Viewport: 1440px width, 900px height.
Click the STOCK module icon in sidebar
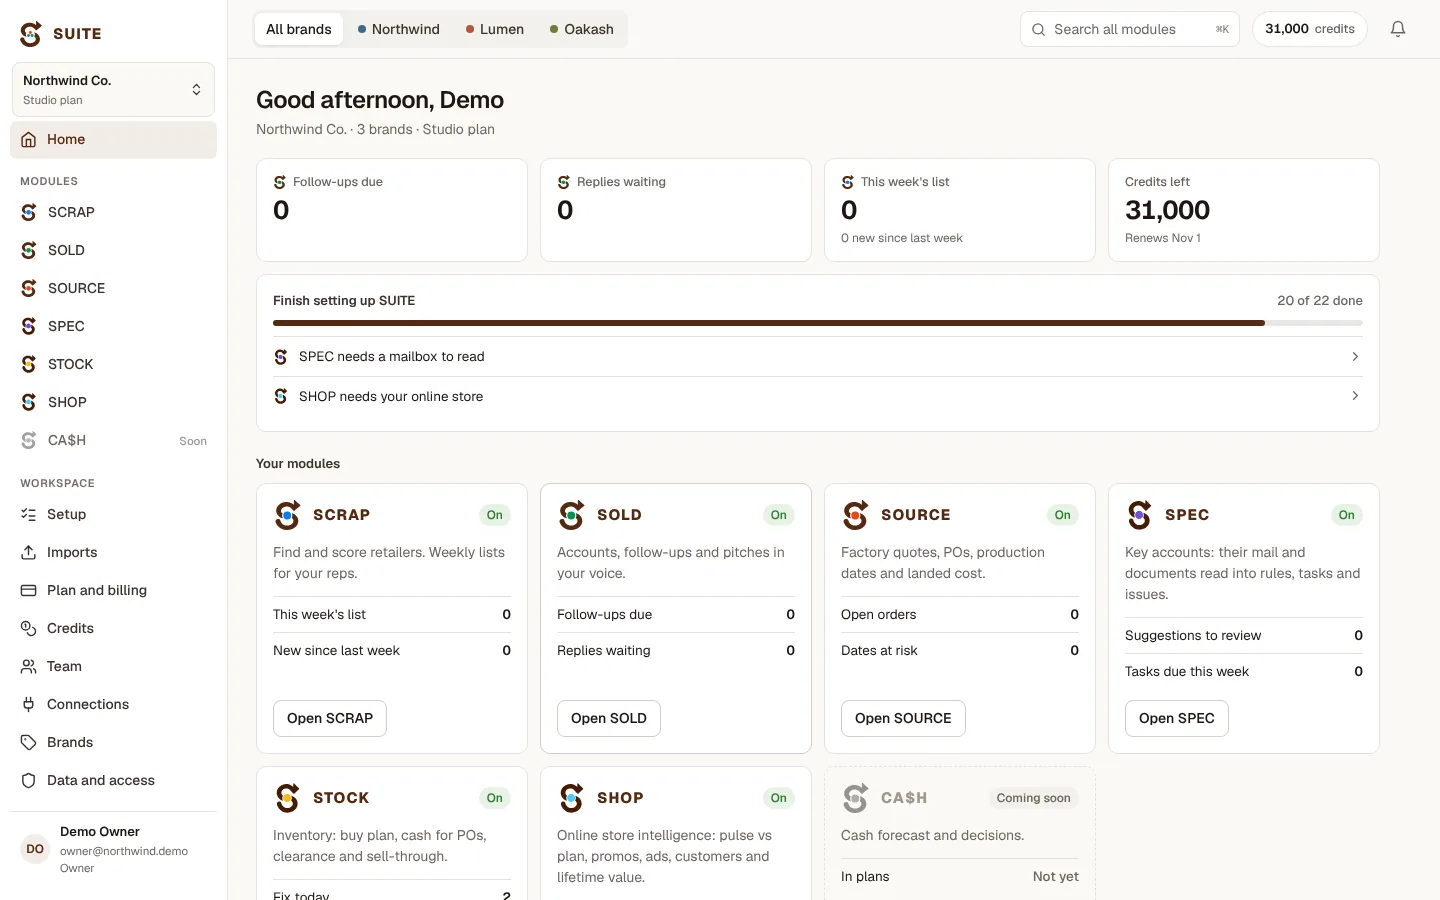[29, 364]
